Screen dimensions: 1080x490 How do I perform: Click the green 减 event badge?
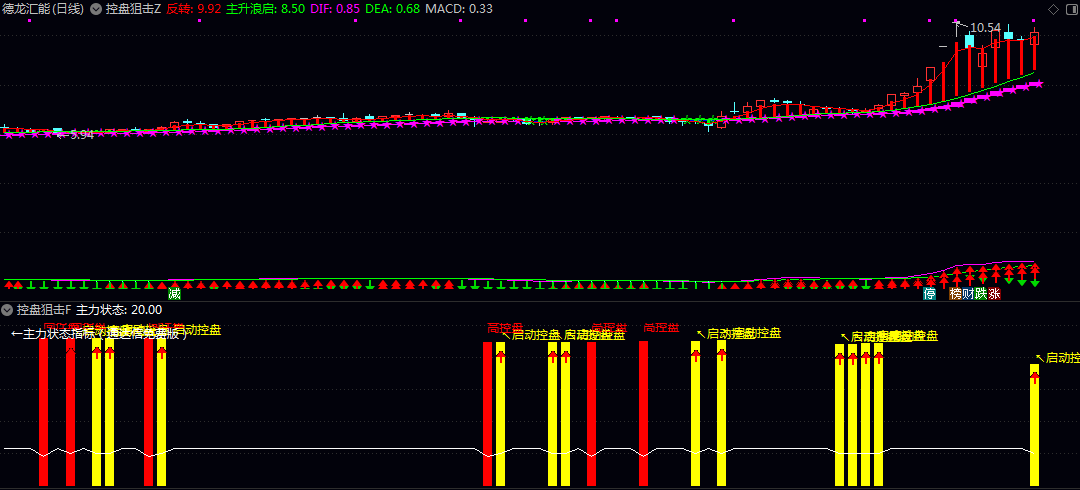(x=174, y=294)
